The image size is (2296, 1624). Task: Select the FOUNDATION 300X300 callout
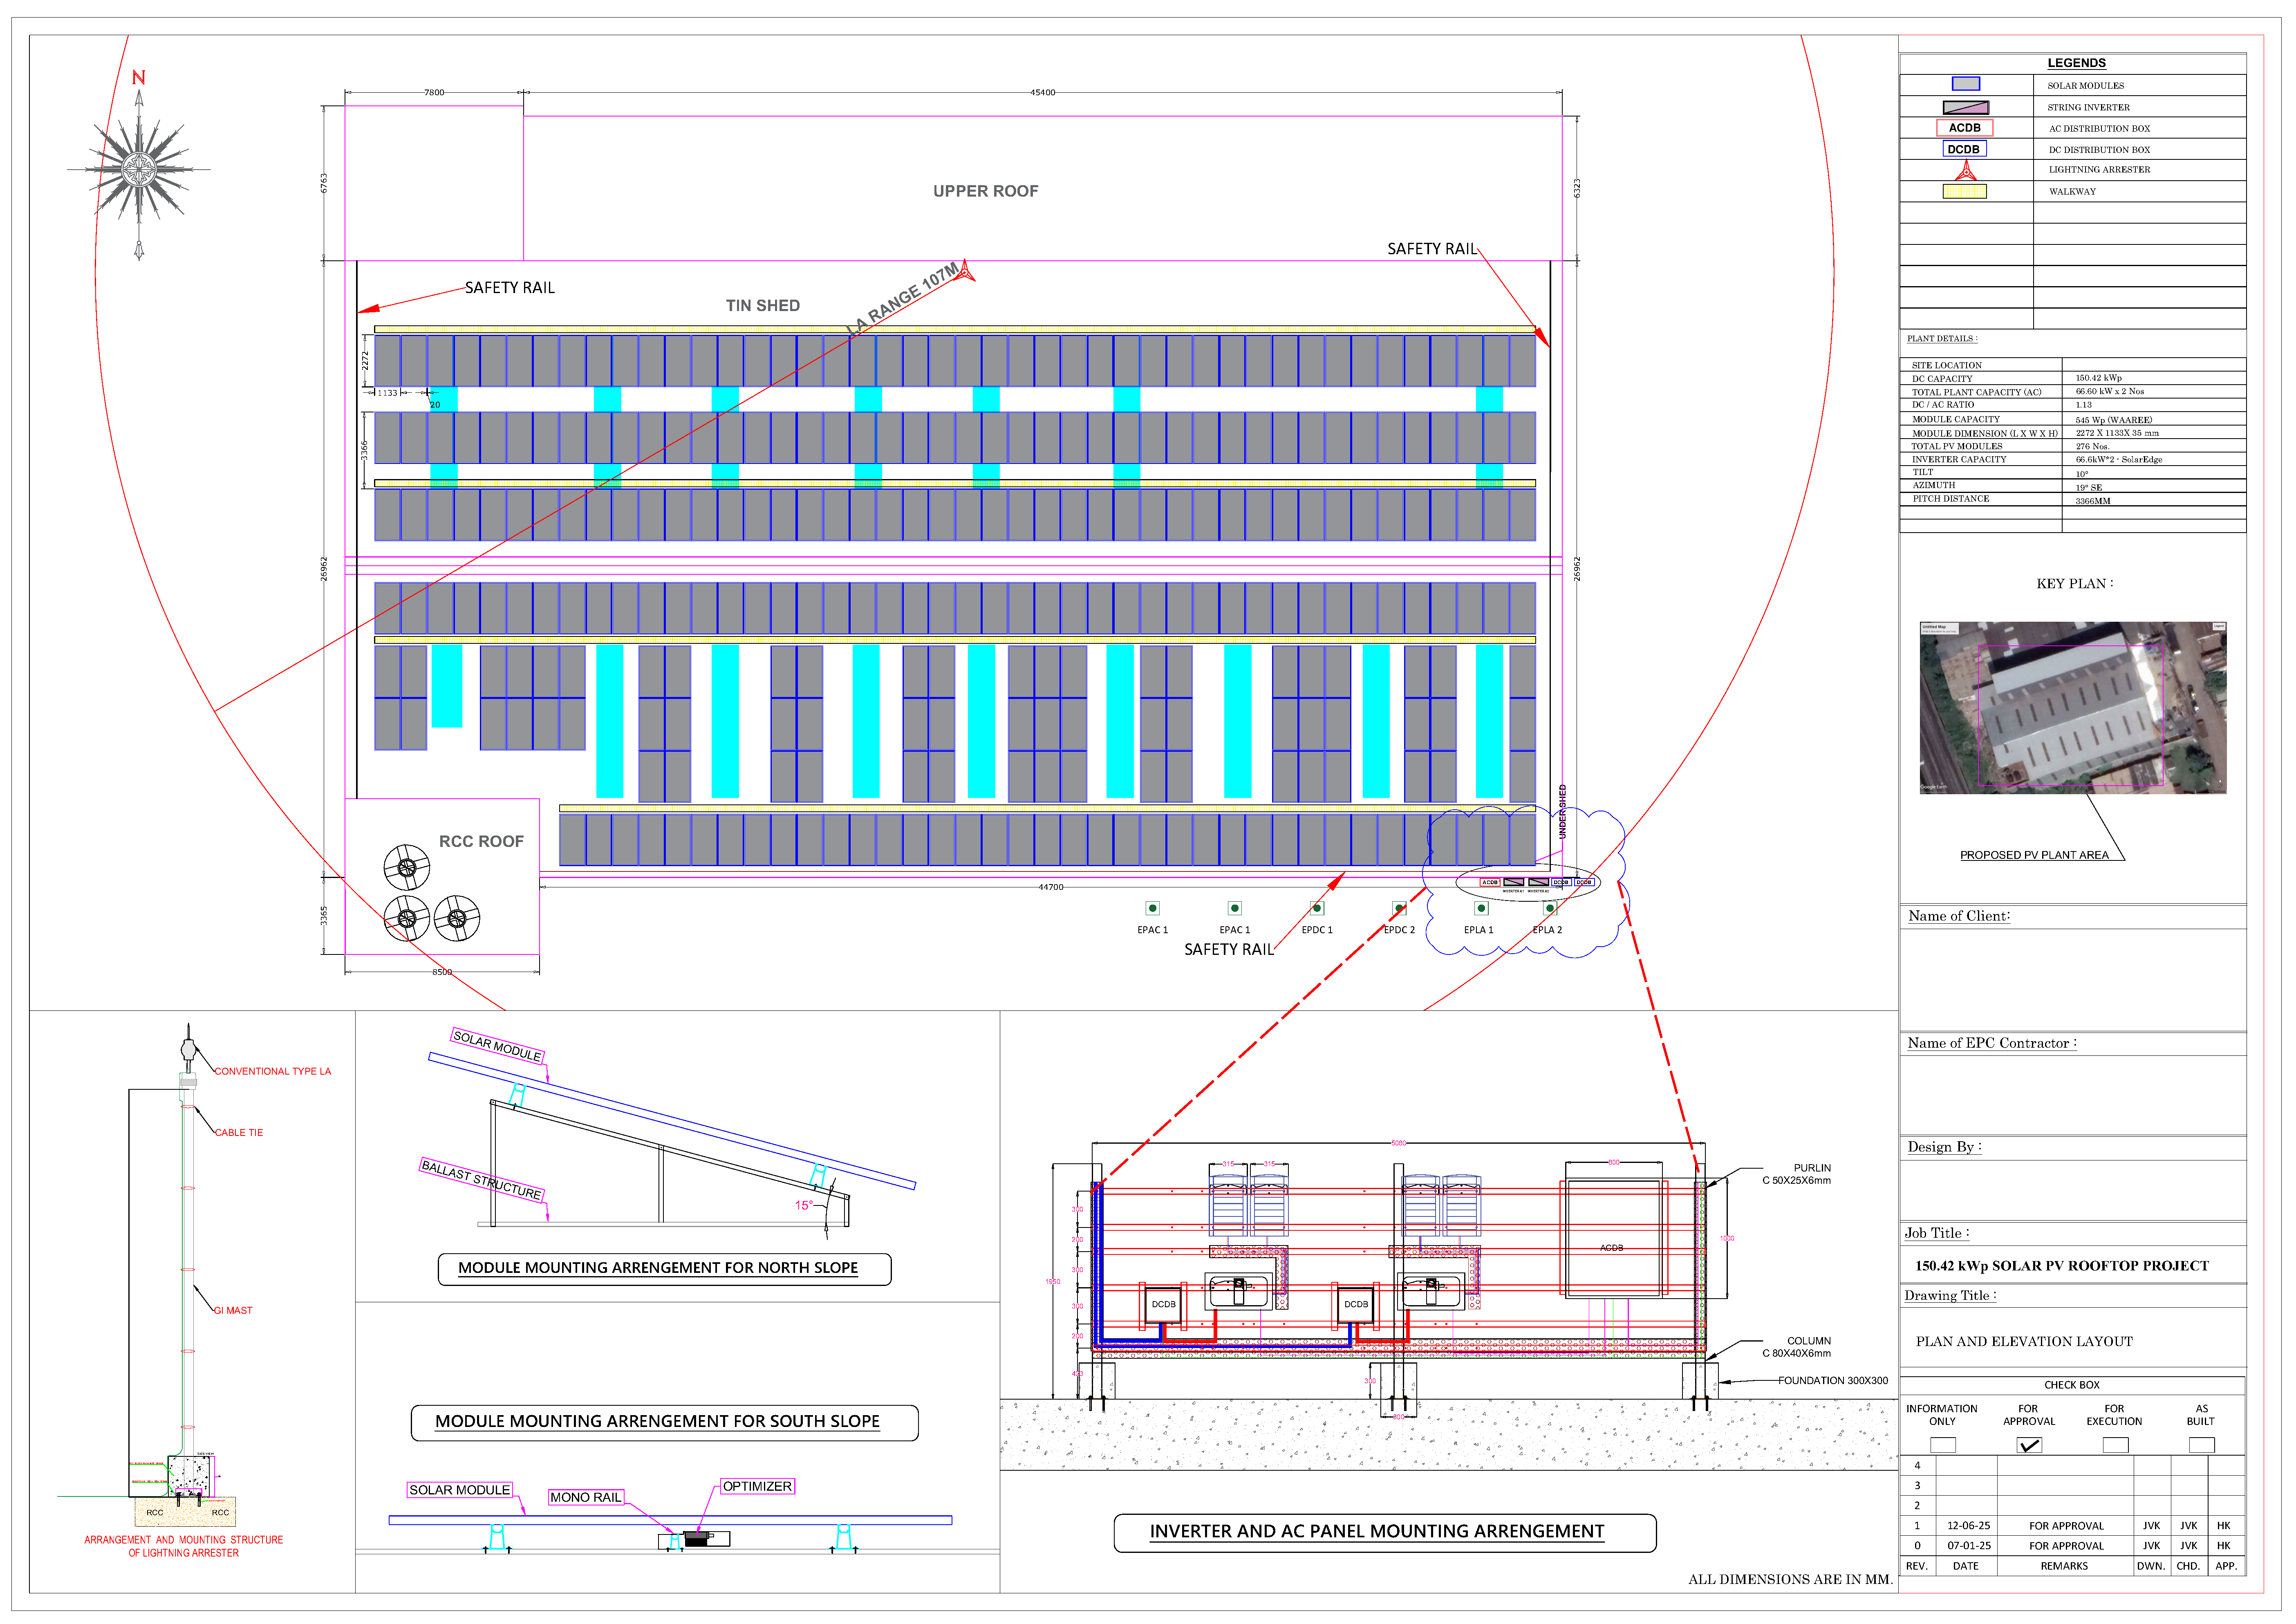tap(1833, 1381)
